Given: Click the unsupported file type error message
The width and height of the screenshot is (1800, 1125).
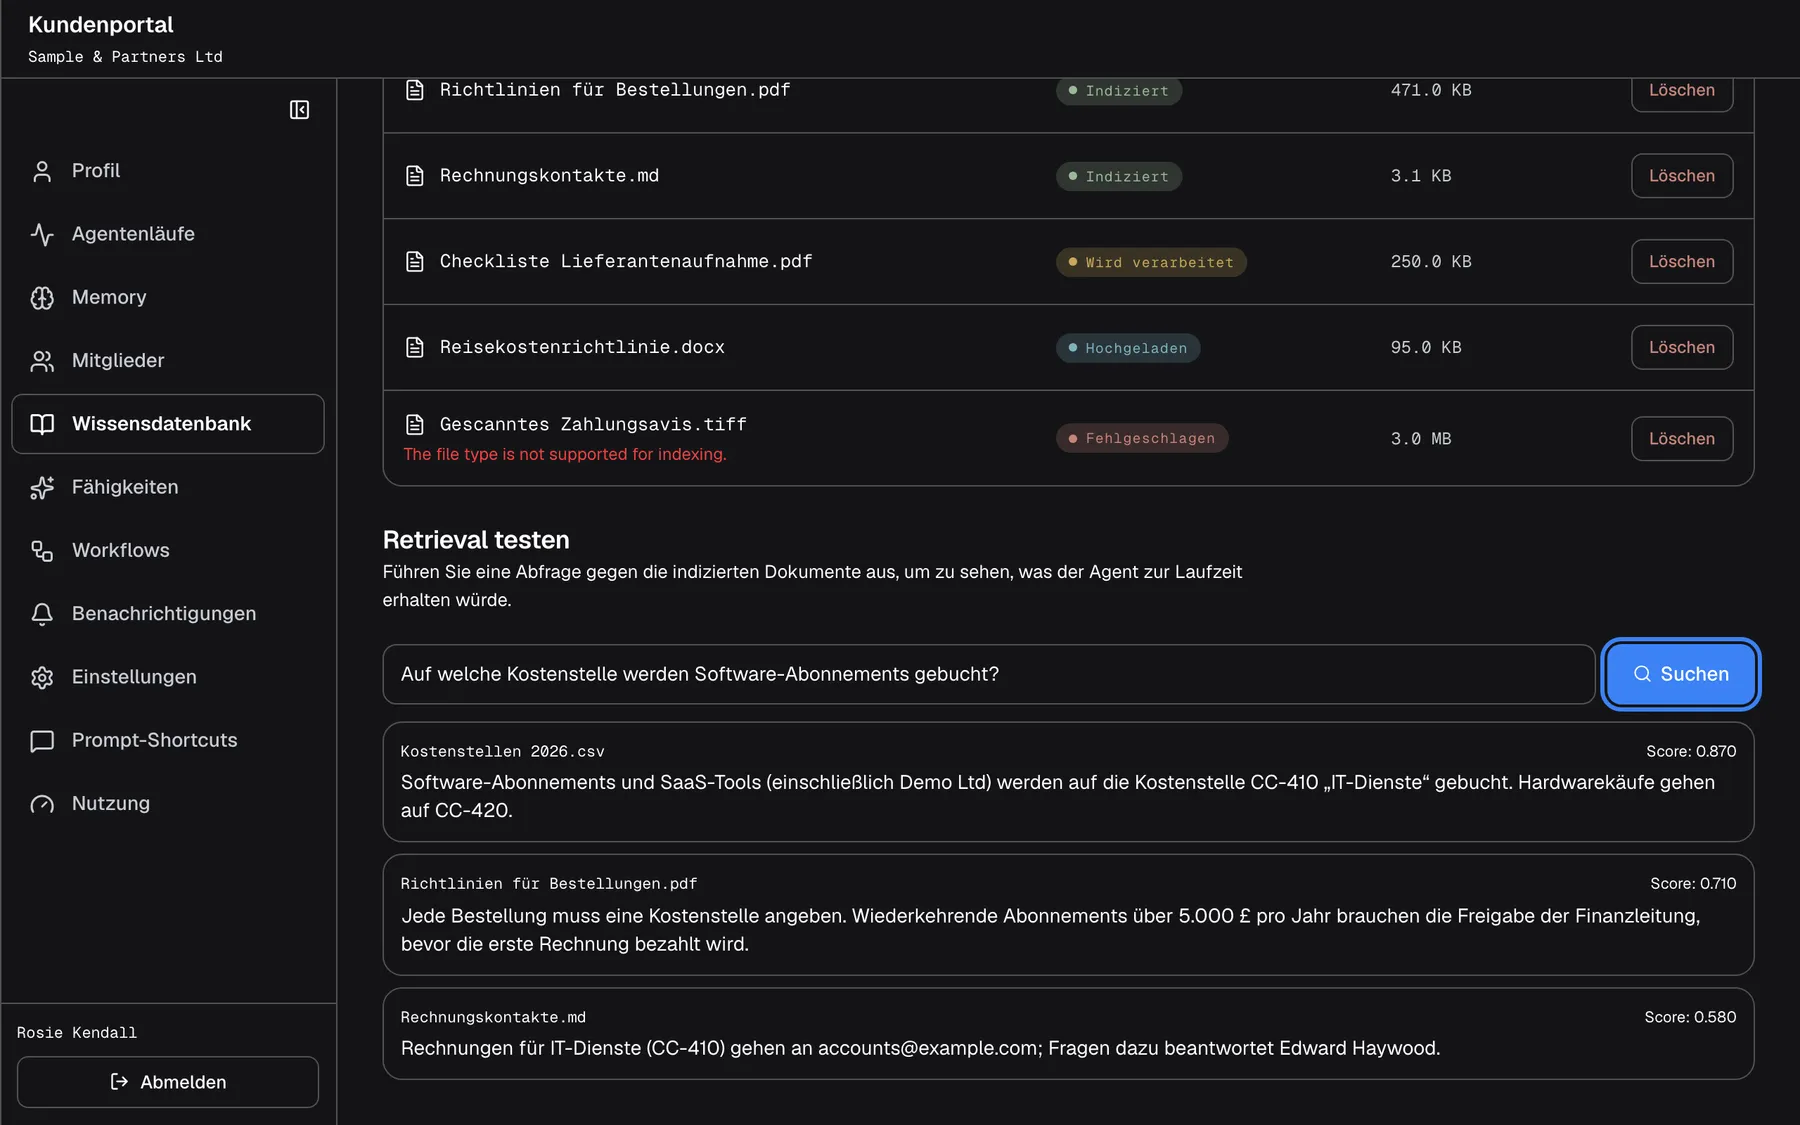Looking at the screenshot, I should point(565,454).
